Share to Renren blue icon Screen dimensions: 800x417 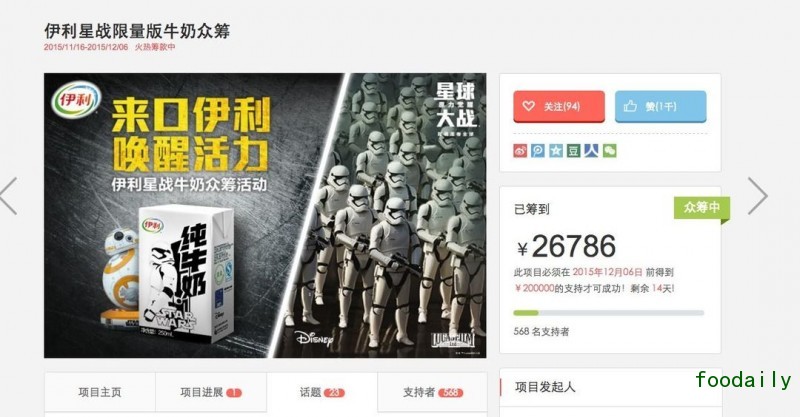coord(591,151)
